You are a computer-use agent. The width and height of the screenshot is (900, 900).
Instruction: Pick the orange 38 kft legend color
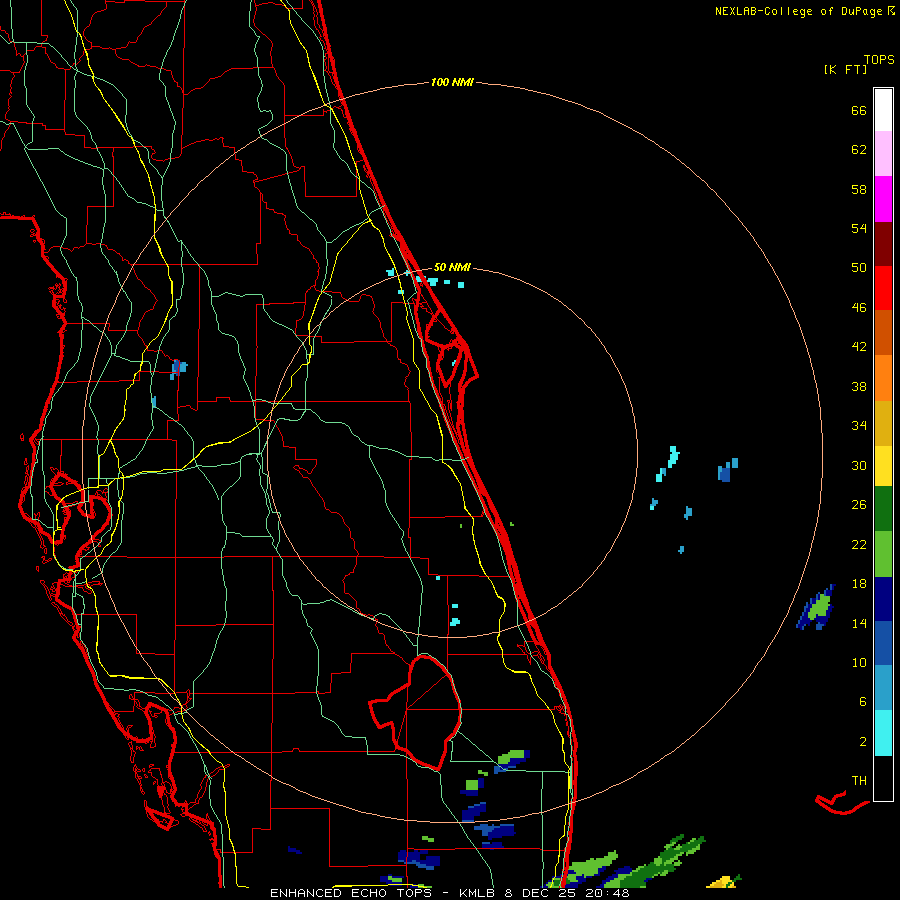pos(883,378)
